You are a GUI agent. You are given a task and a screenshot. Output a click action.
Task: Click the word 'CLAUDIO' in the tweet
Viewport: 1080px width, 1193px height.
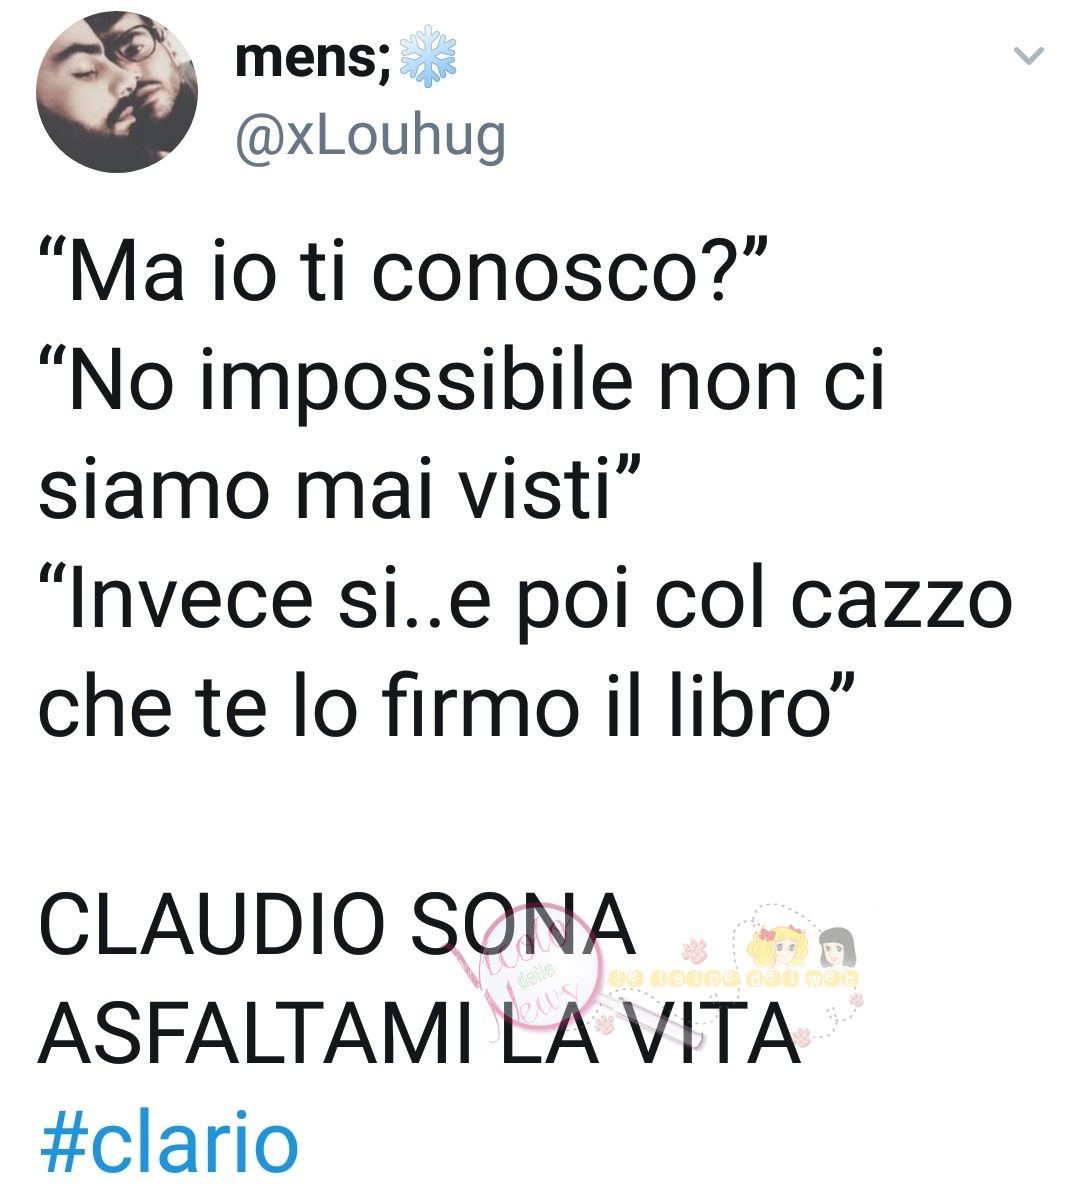click(x=212, y=924)
